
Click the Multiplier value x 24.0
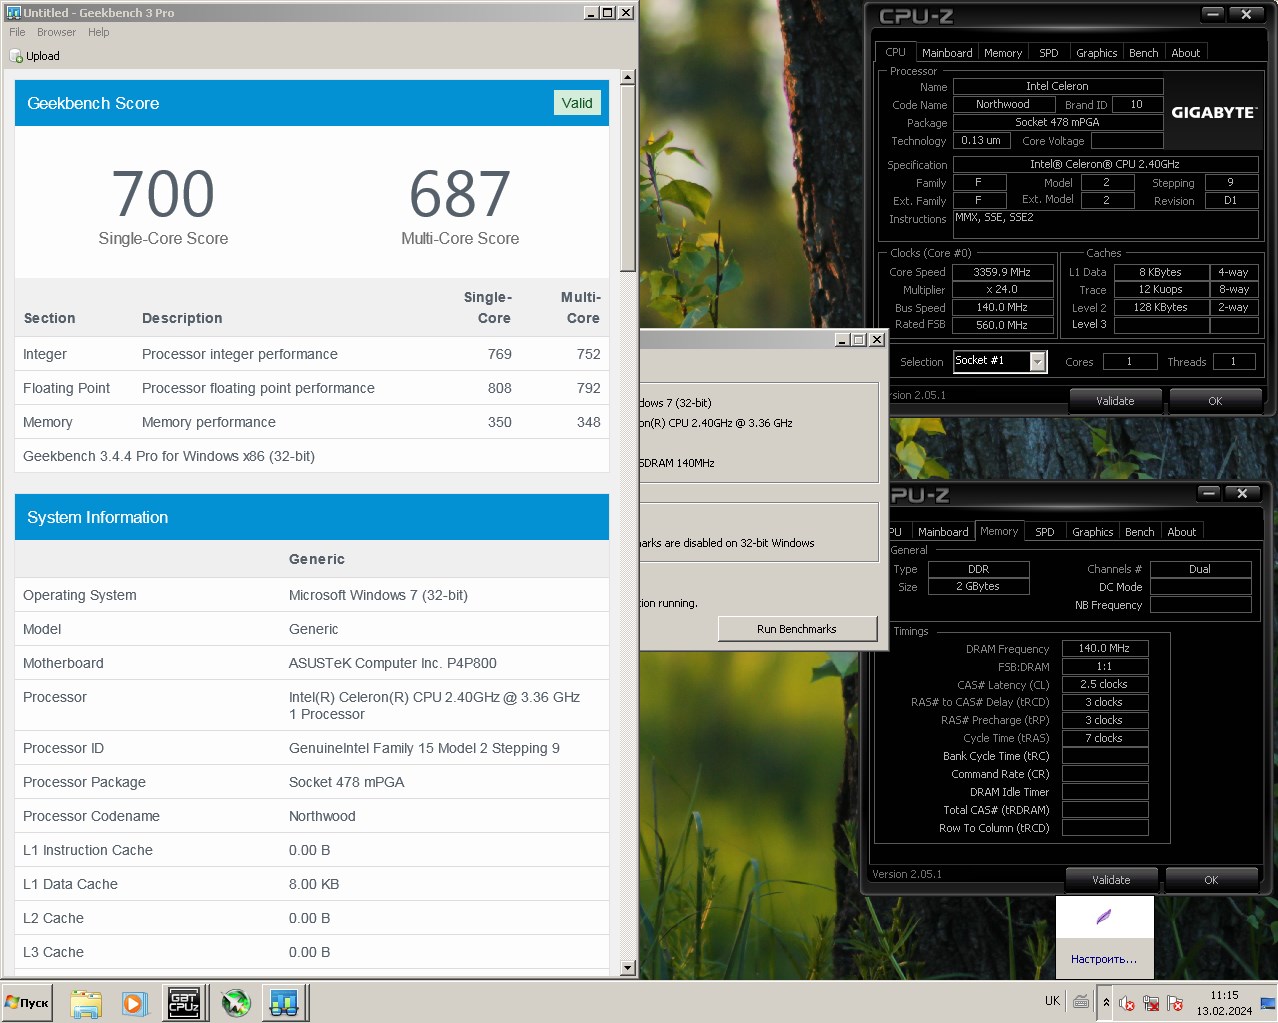pos(1002,290)
